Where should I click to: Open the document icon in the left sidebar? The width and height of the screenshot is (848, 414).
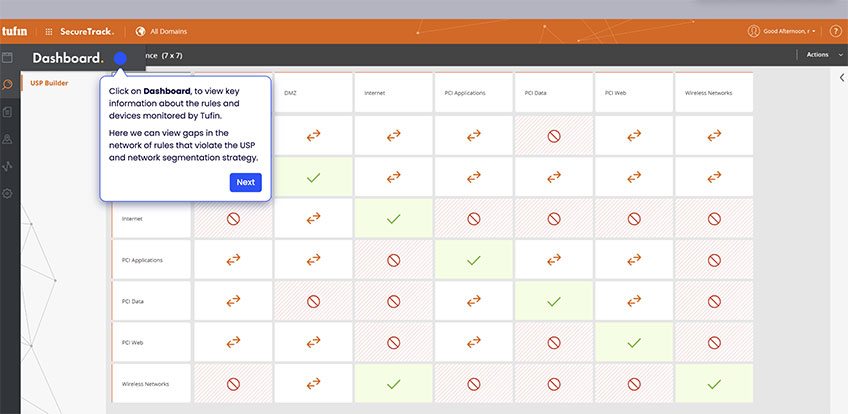(8, 112)
